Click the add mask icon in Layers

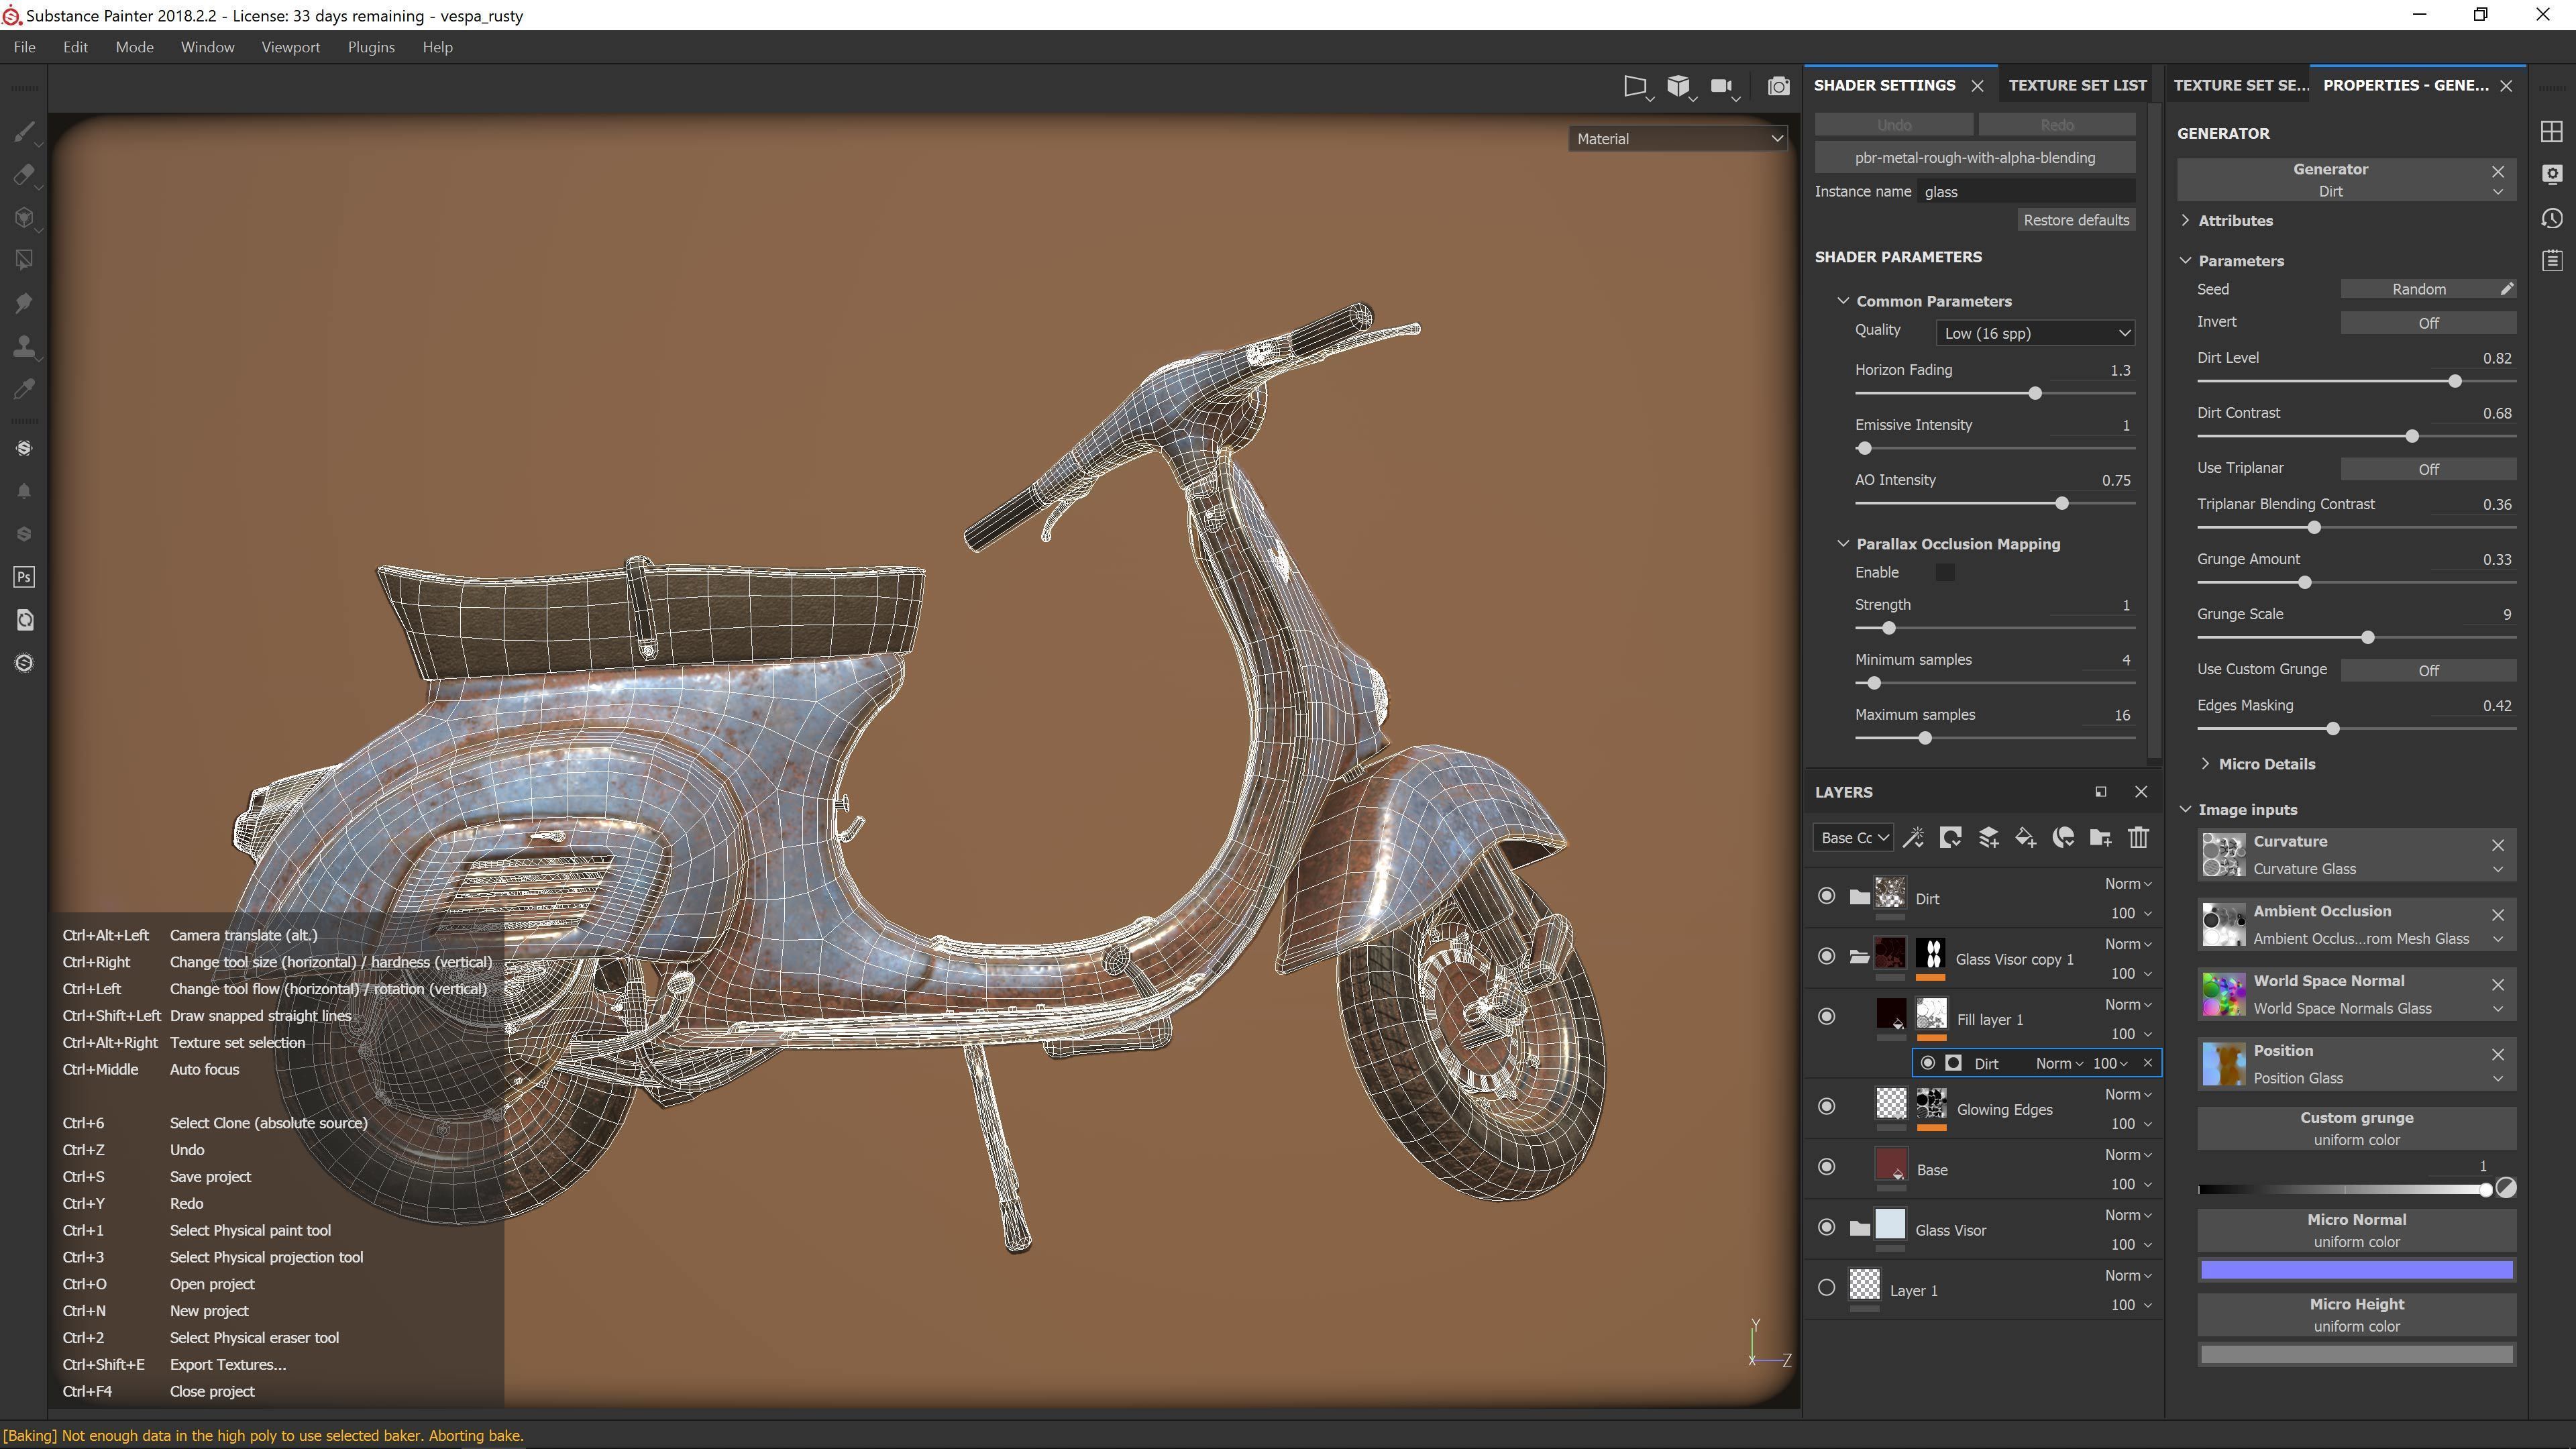pos(1950,838)
